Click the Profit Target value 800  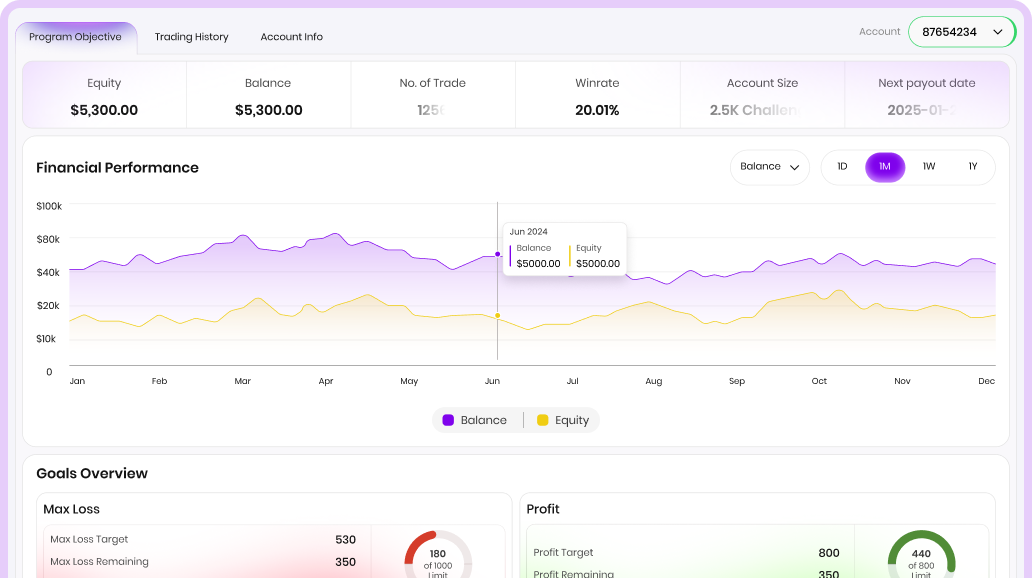(x=829, y=553)
